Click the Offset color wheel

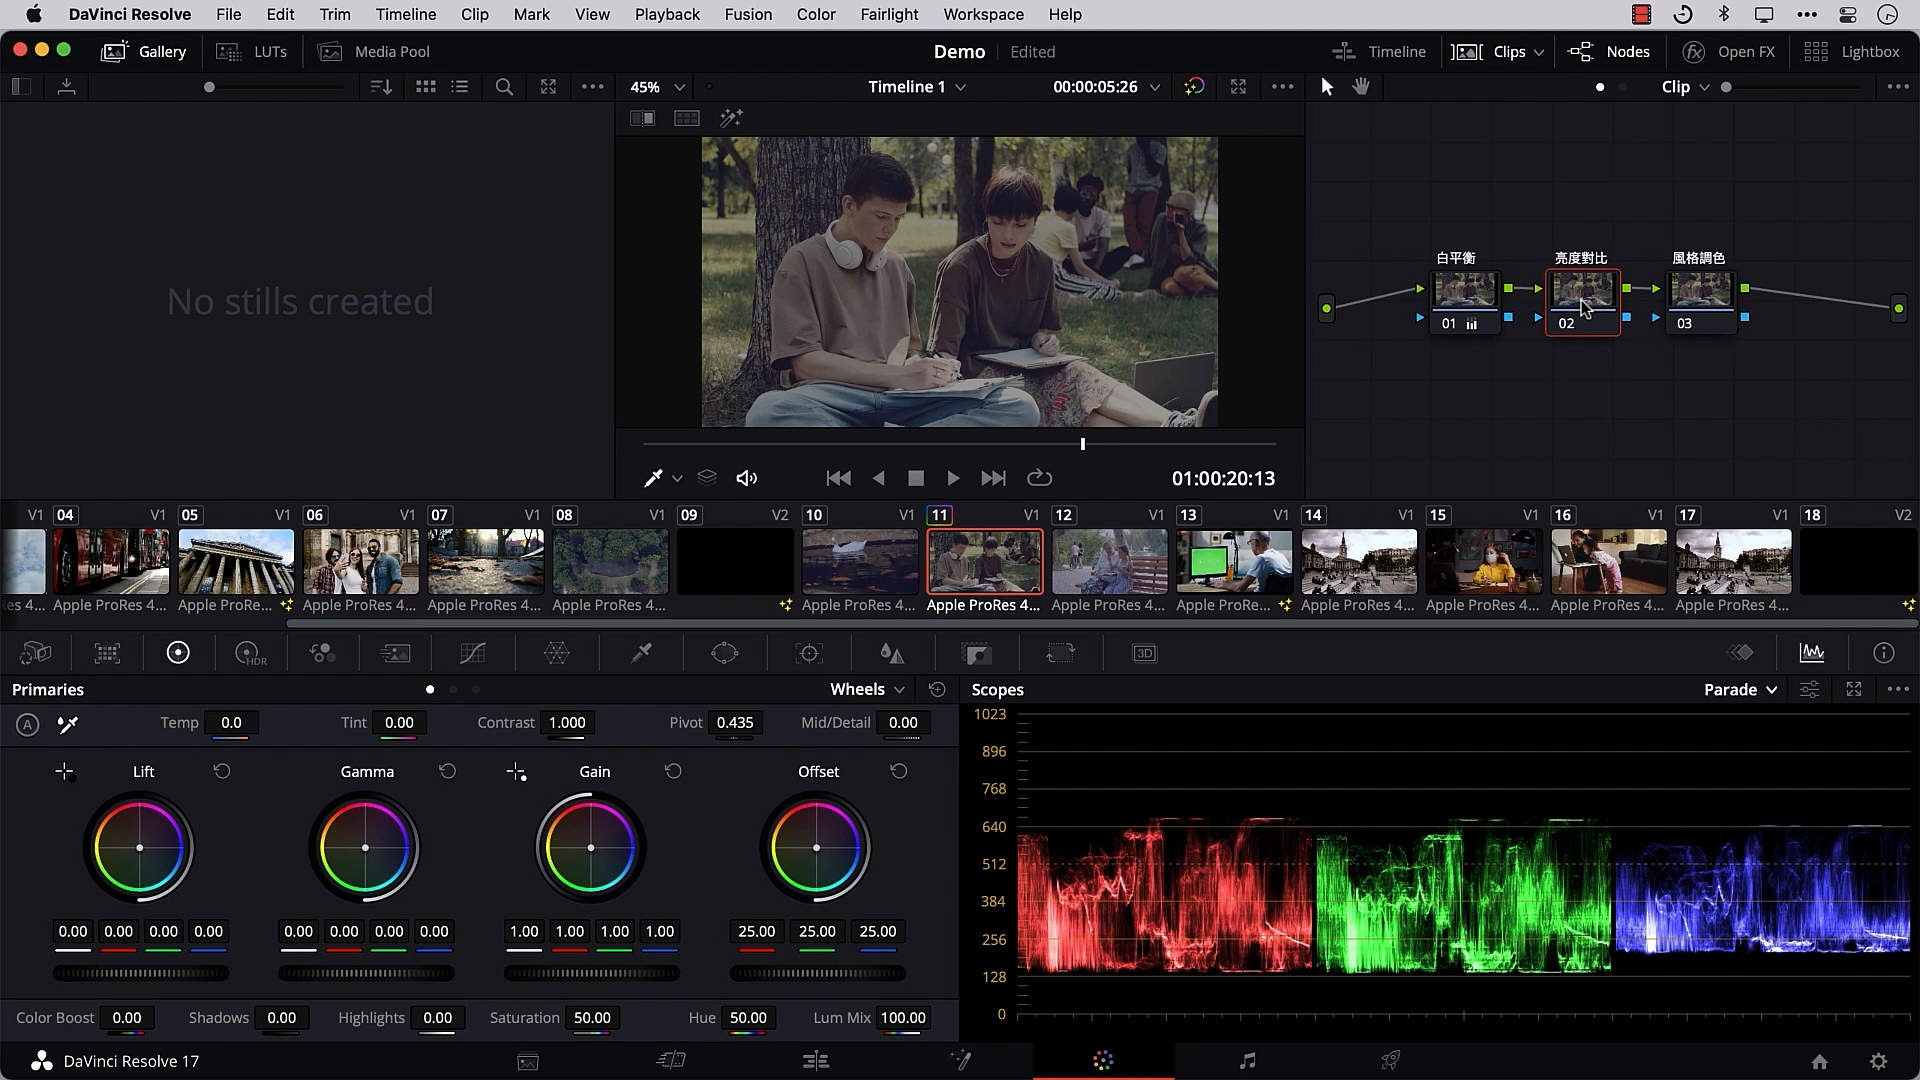tap(817, 847)
